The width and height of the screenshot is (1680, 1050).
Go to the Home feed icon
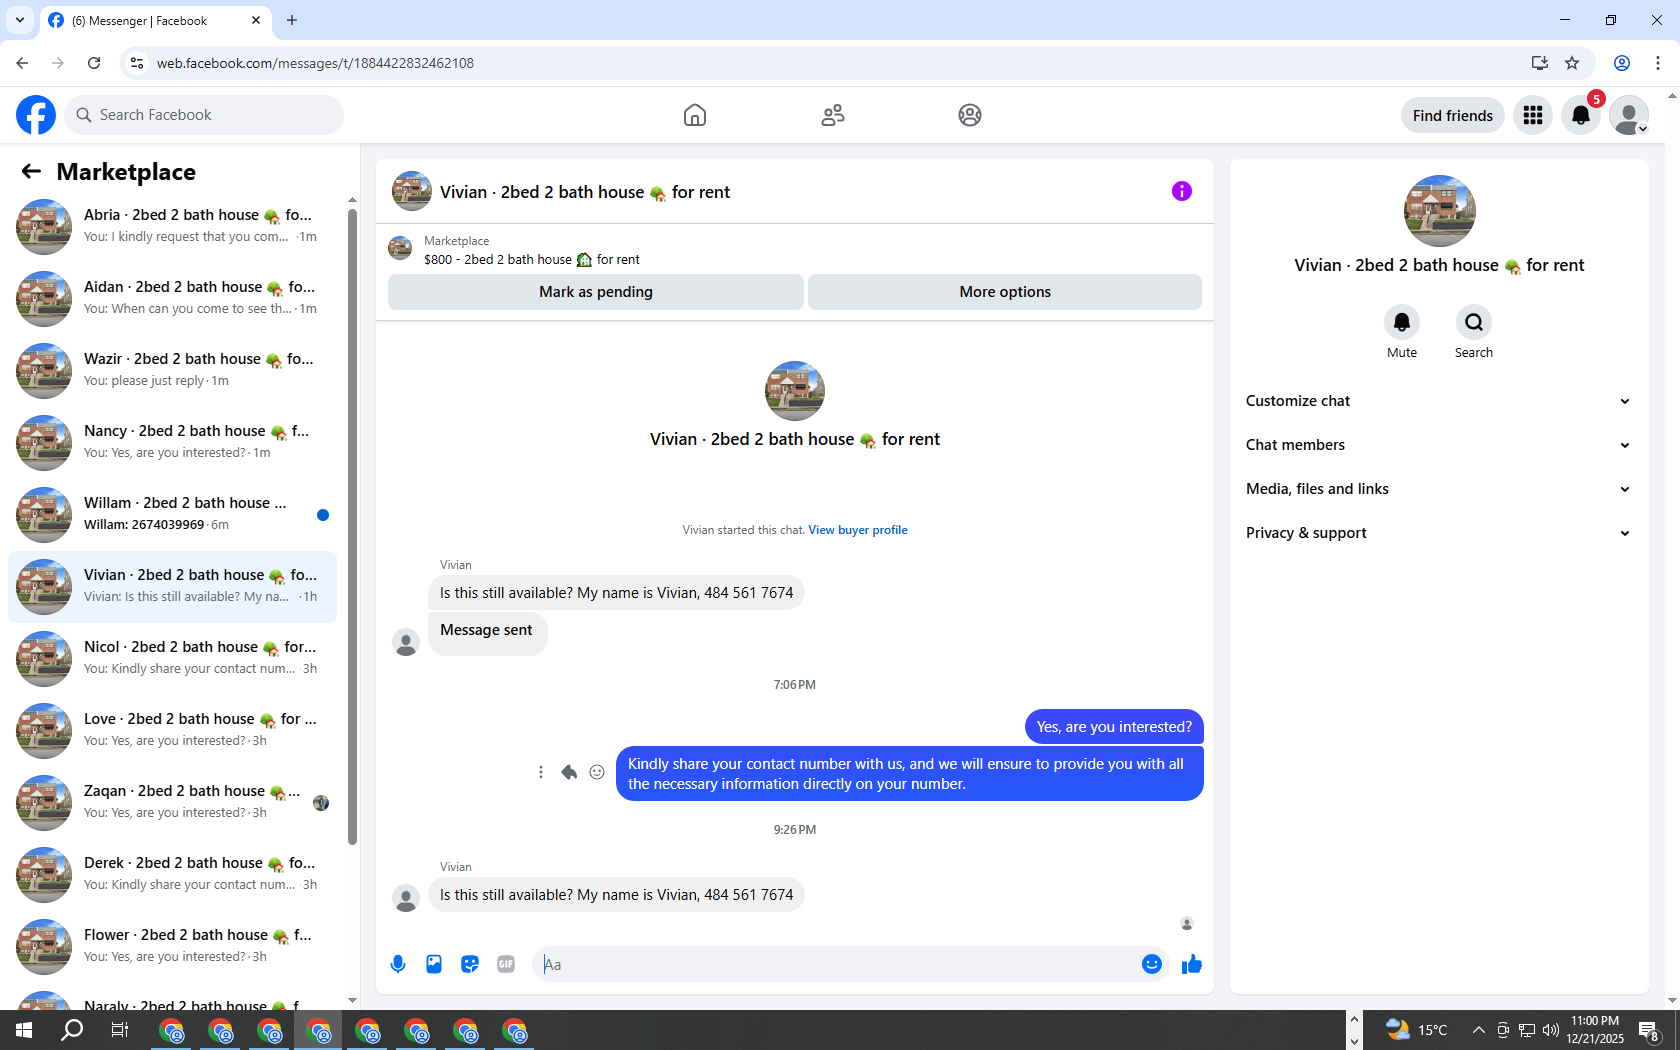tap(695, 115)
